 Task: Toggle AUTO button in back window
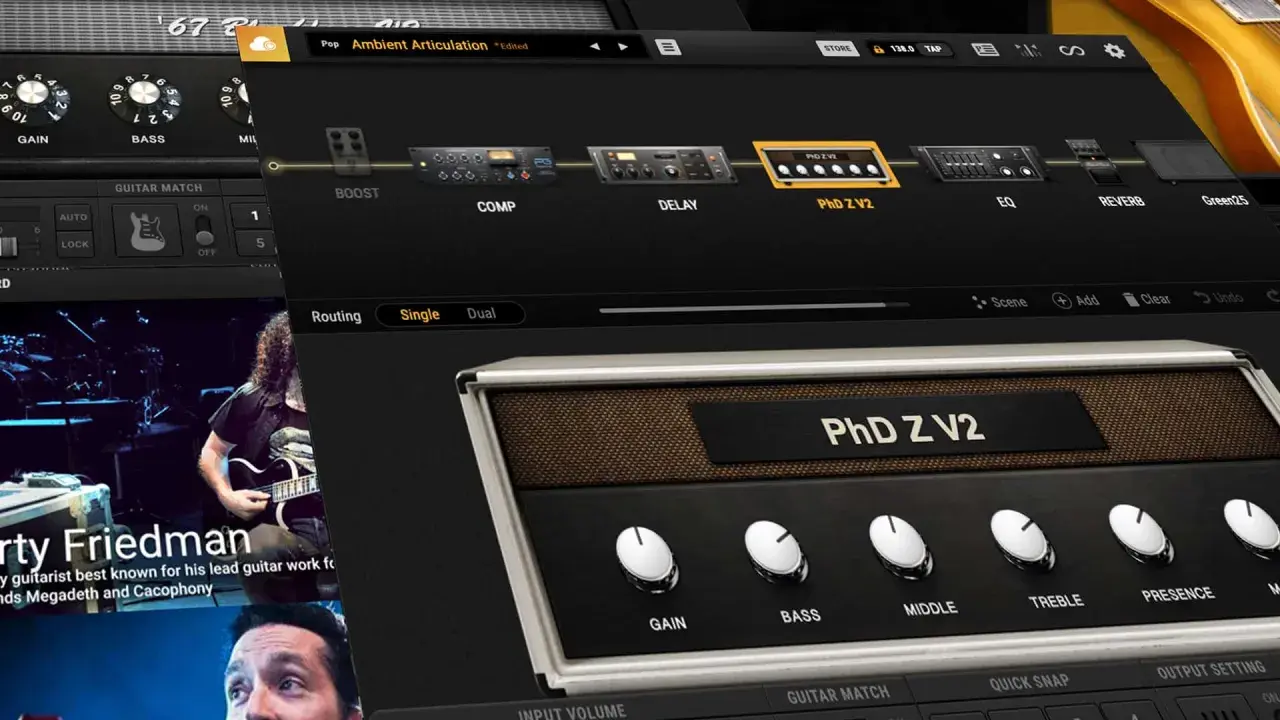point(74,217)
